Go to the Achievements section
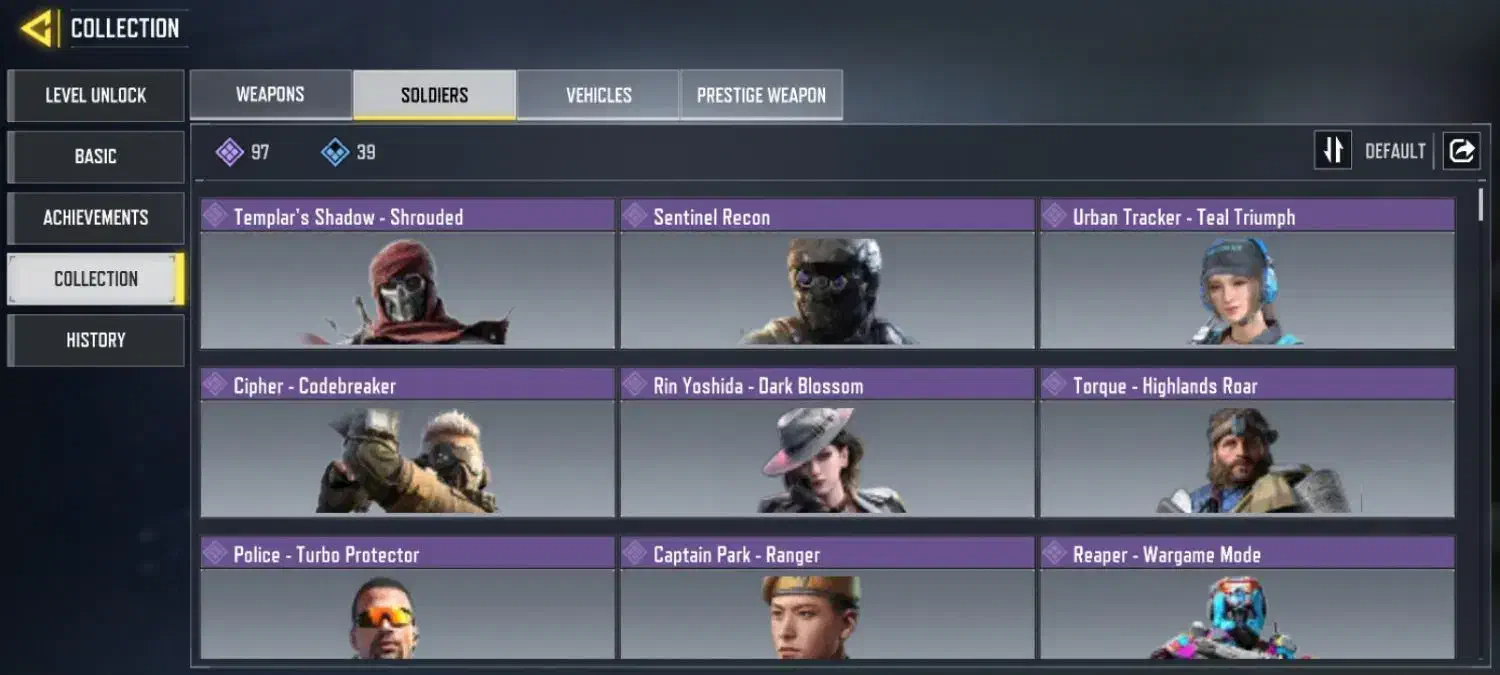The width and height of the screenshot is (1500, 675). point(96,218)
